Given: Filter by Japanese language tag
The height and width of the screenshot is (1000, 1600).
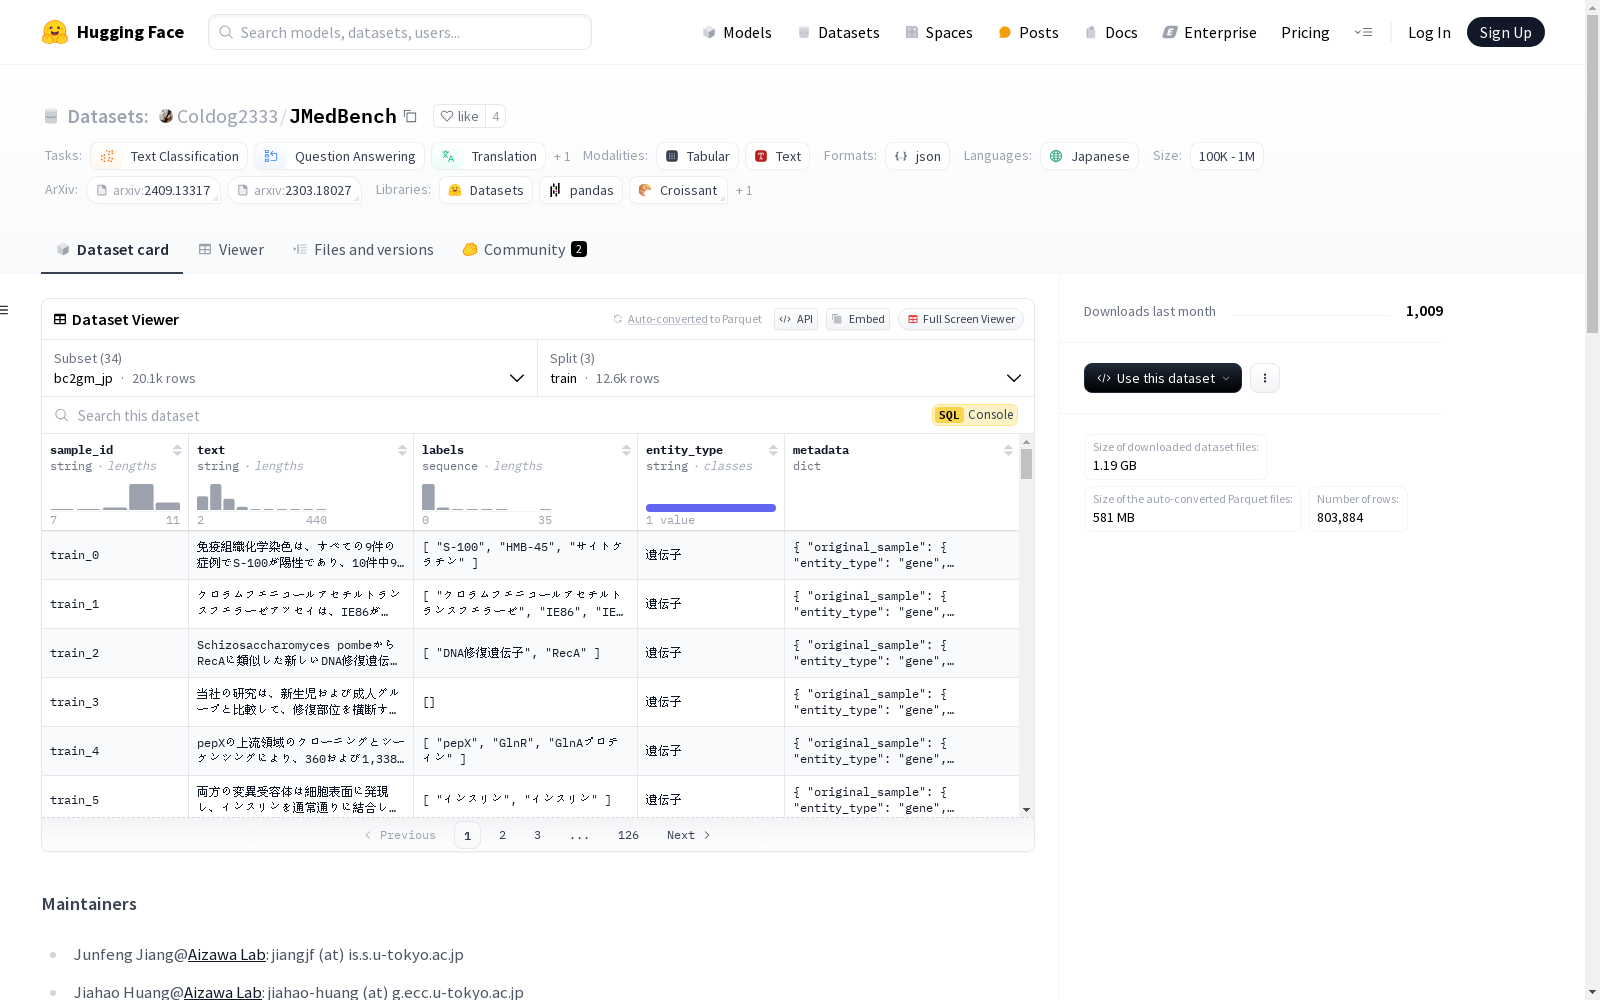Looking at the screenshot, I should click(1089, 156).
